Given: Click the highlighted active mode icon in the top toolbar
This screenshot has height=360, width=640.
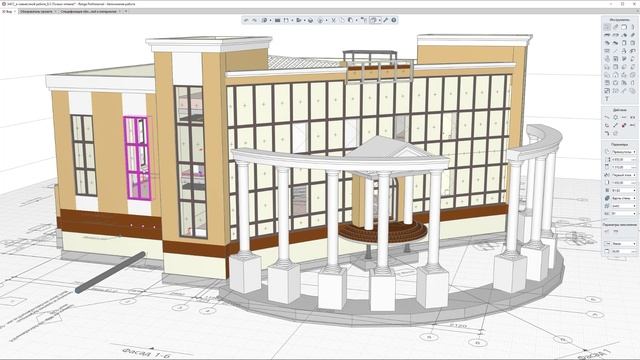Looking at the screenshot, I should pyautogui.click(x=374, y=20).
